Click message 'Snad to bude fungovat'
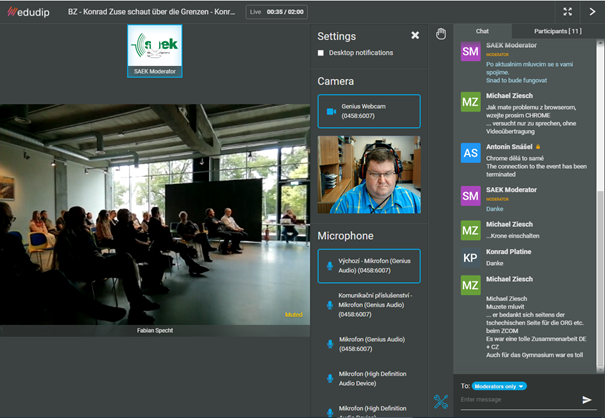Screen dimensions: 605x418 coord(516,80)
